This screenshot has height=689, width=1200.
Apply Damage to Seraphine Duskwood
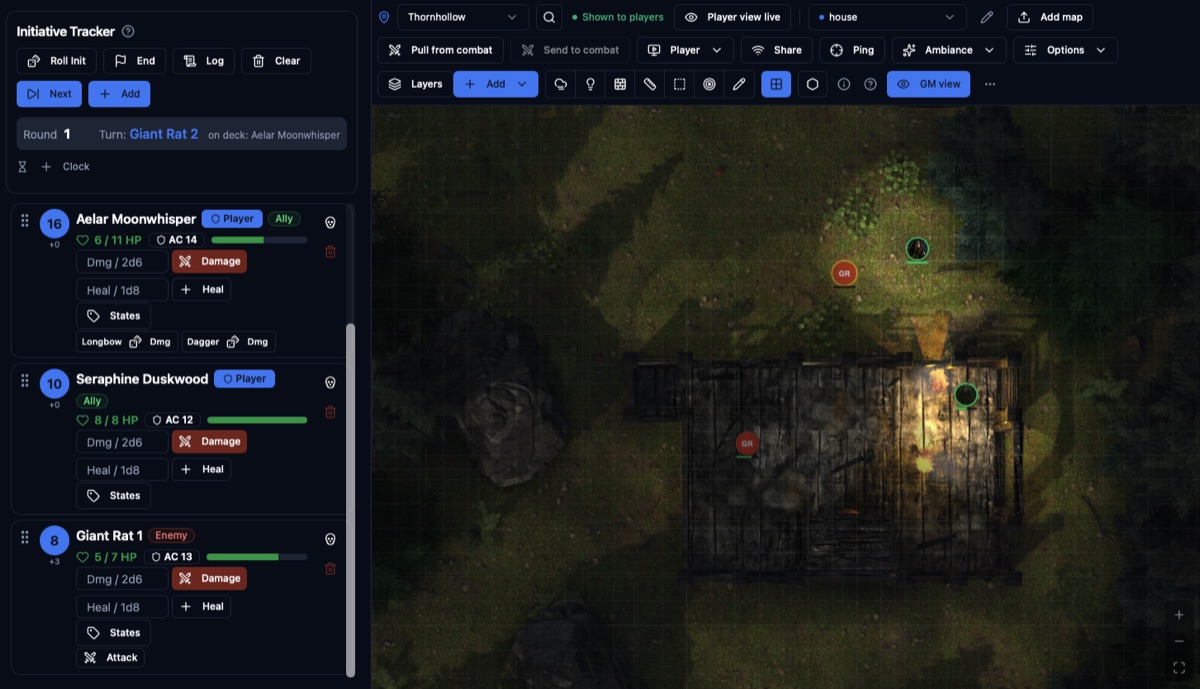click(209, 441)
